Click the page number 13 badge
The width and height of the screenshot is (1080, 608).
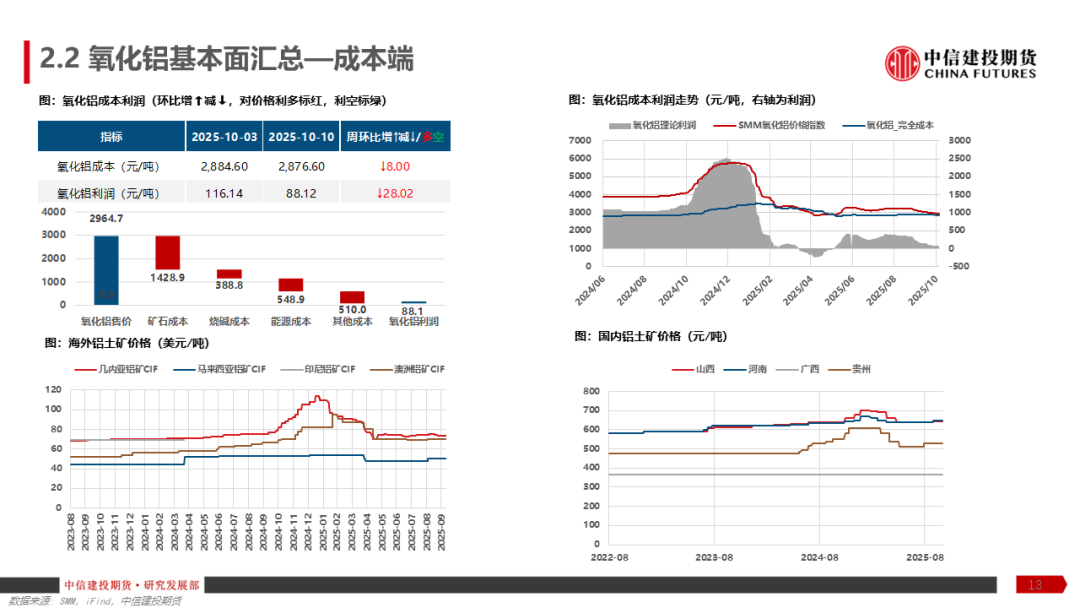pyautogui.click(x=1041, y=585)
